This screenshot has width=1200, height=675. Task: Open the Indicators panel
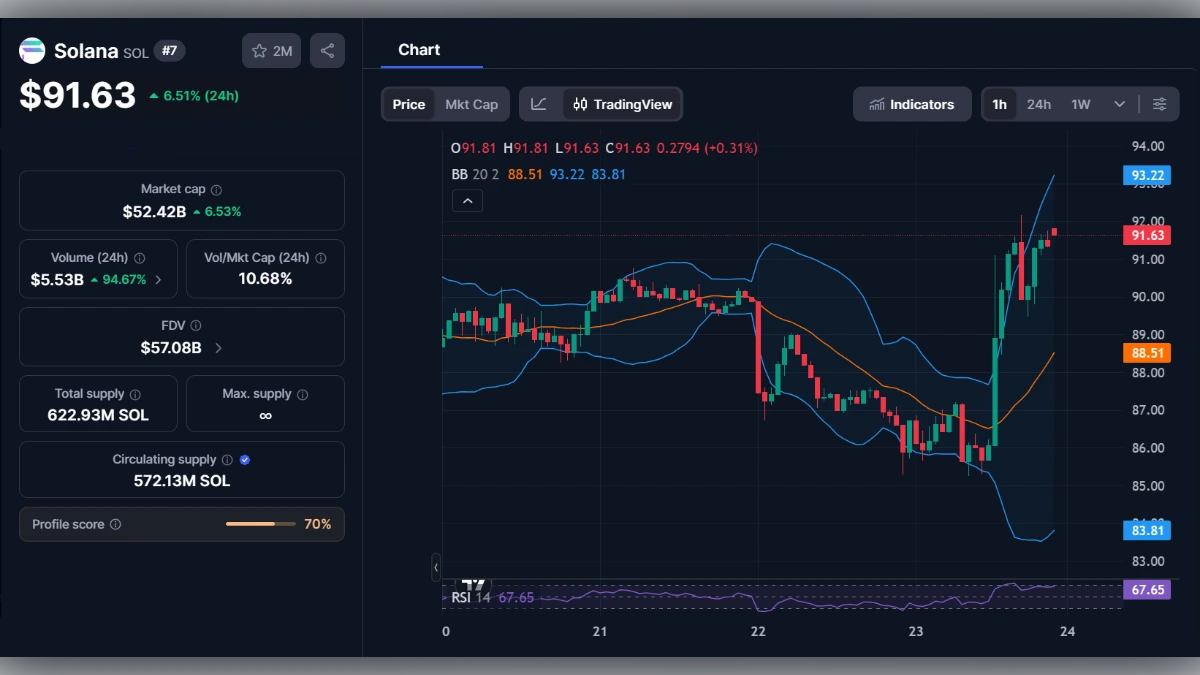click(911, 103)
